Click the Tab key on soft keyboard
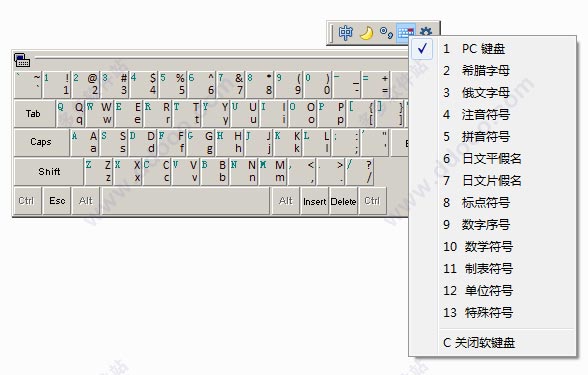This screenshot has width=588, height=375. point(34,113)
